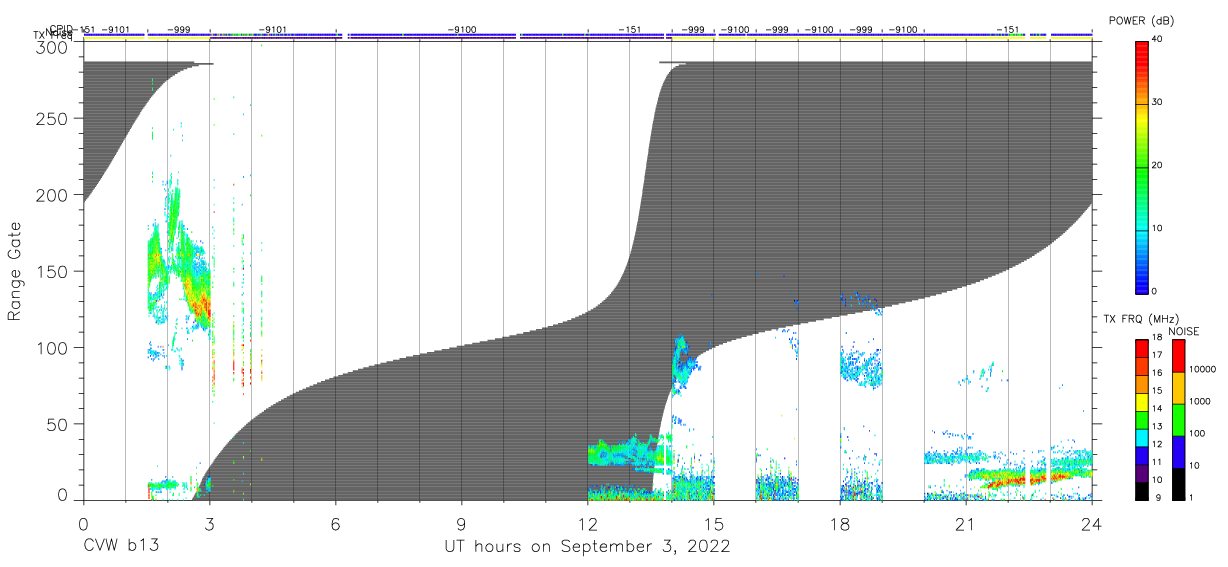This screenshot has width=1228, height=567.
Task: Click the 15 tick on UT hours axis
Action: [x=714, y=523]
